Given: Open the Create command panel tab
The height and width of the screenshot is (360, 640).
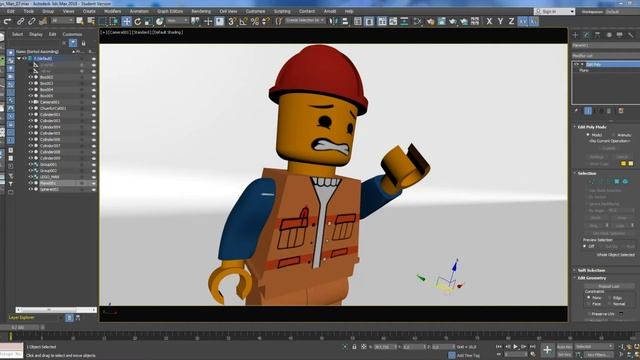Looking at the screenshot, I should pyautogui.click(x=576, y=35).
